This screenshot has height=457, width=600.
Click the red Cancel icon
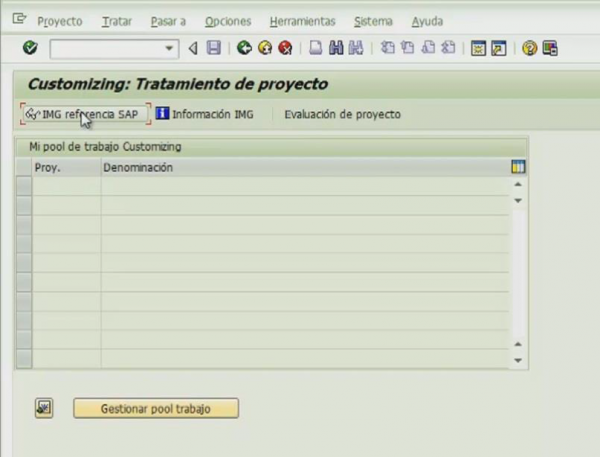pyautogui.click(x=285, y=48)
